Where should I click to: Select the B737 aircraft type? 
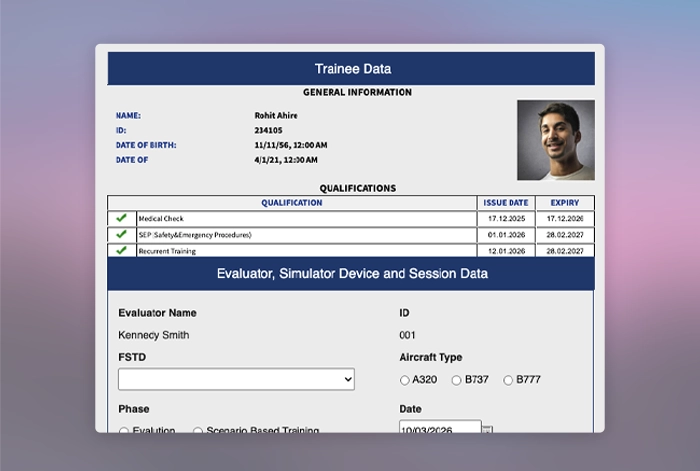[x=456, y=380]
